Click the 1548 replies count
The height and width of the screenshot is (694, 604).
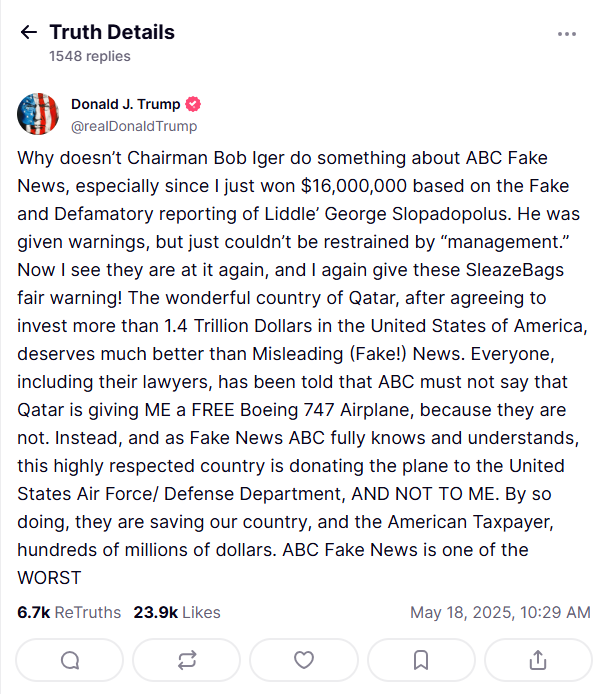[90, 56]
